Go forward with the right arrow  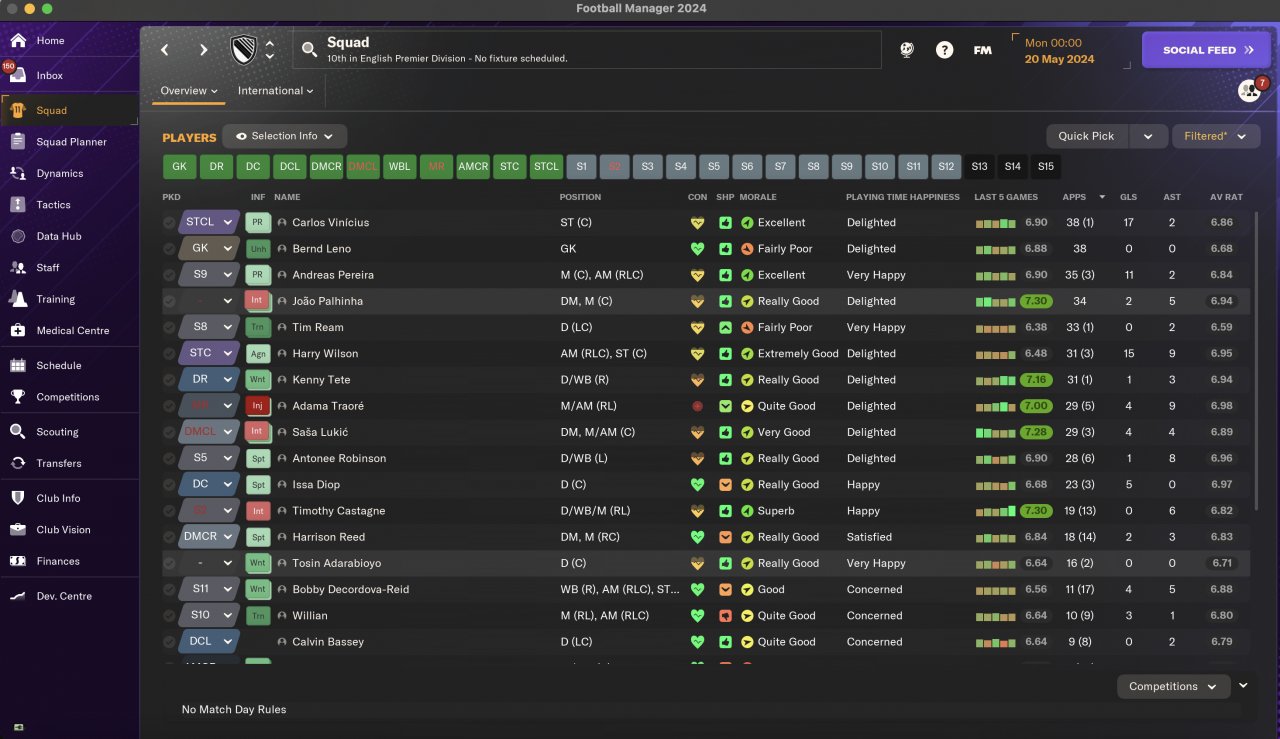[x=204, y=50]
